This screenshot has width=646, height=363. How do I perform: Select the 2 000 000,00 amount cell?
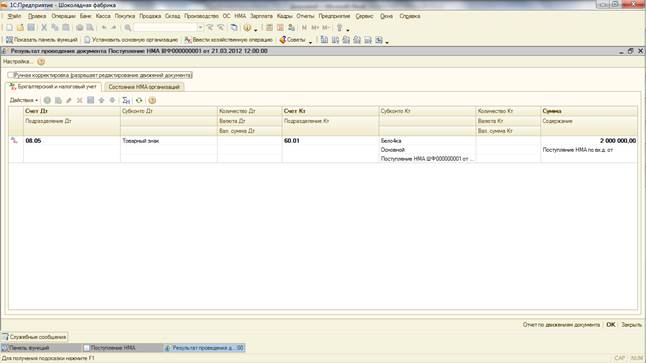coord(589,141)
